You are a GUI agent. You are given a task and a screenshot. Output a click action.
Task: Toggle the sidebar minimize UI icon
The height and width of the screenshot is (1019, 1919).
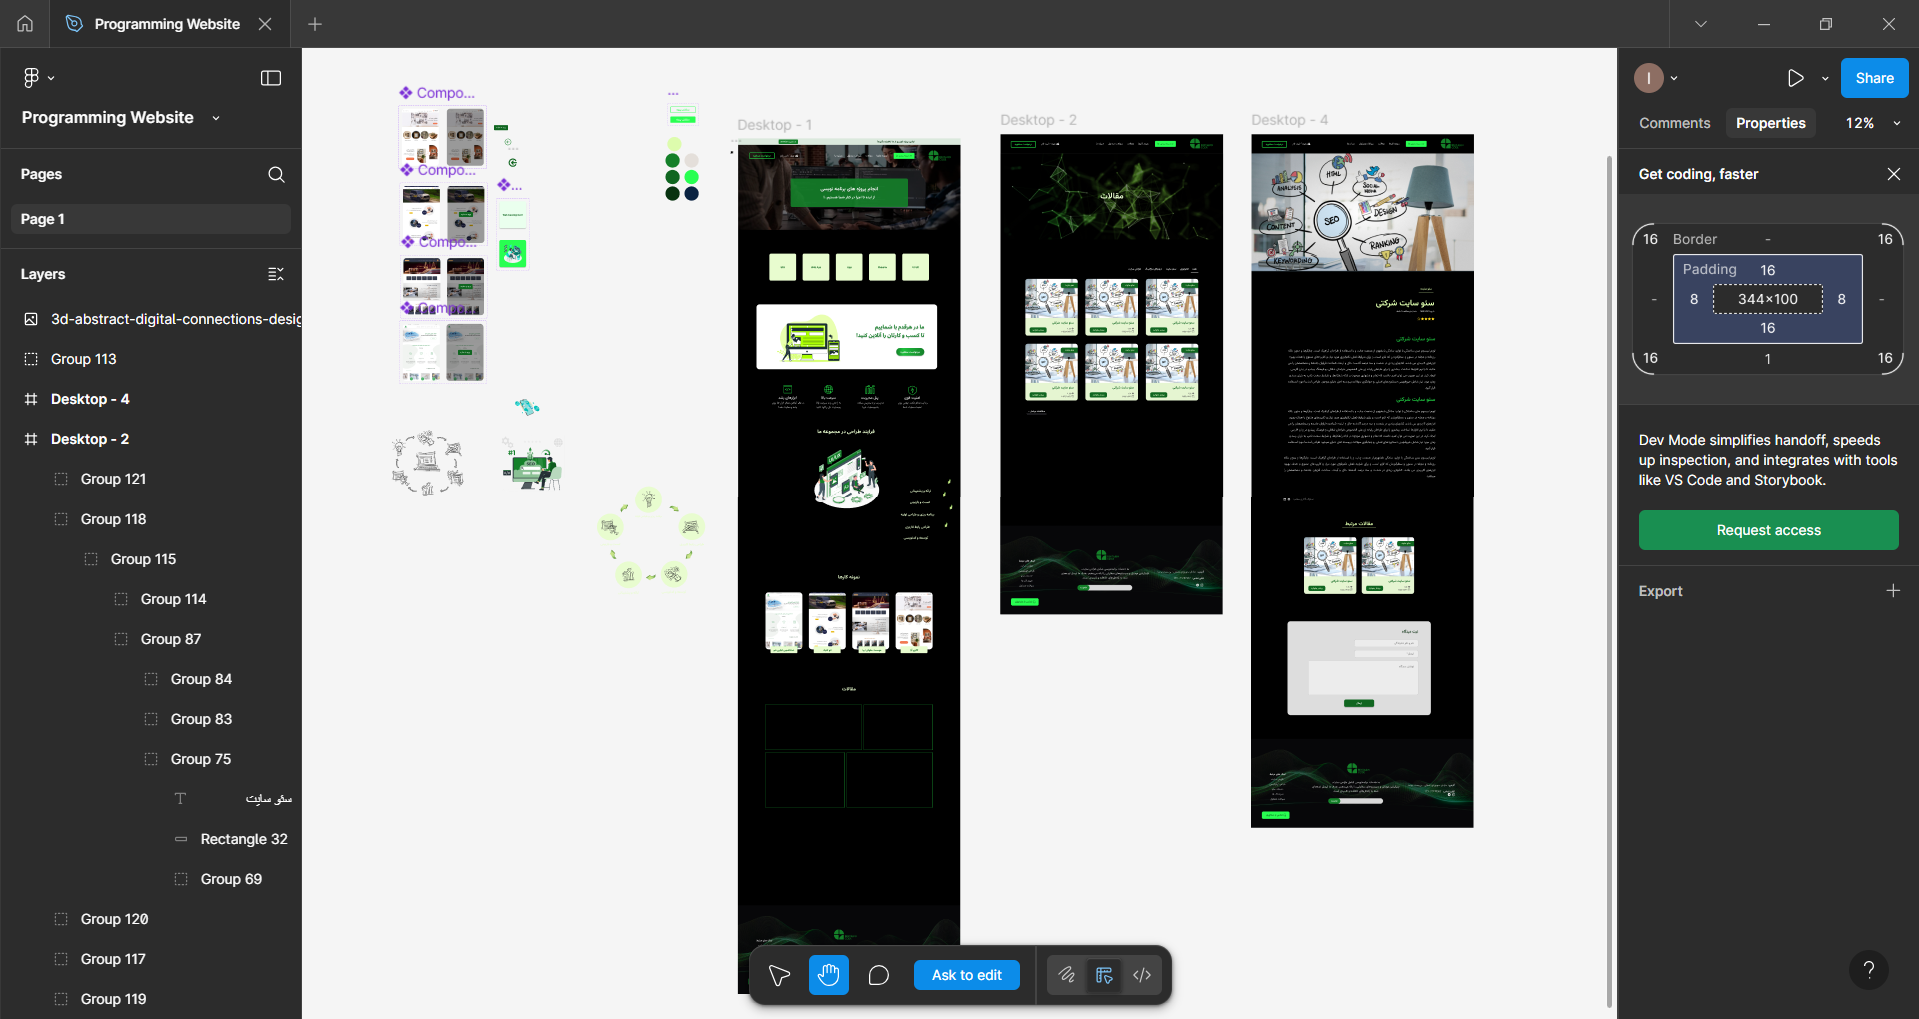tap(271, 78)
